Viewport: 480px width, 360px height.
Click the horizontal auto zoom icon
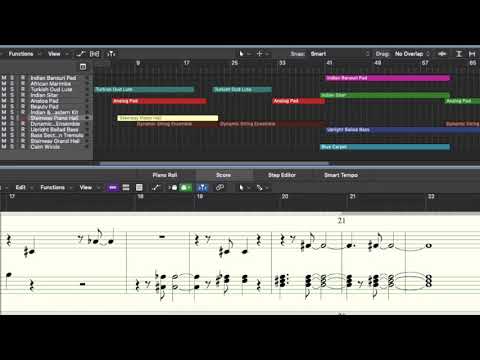[472, 54]
